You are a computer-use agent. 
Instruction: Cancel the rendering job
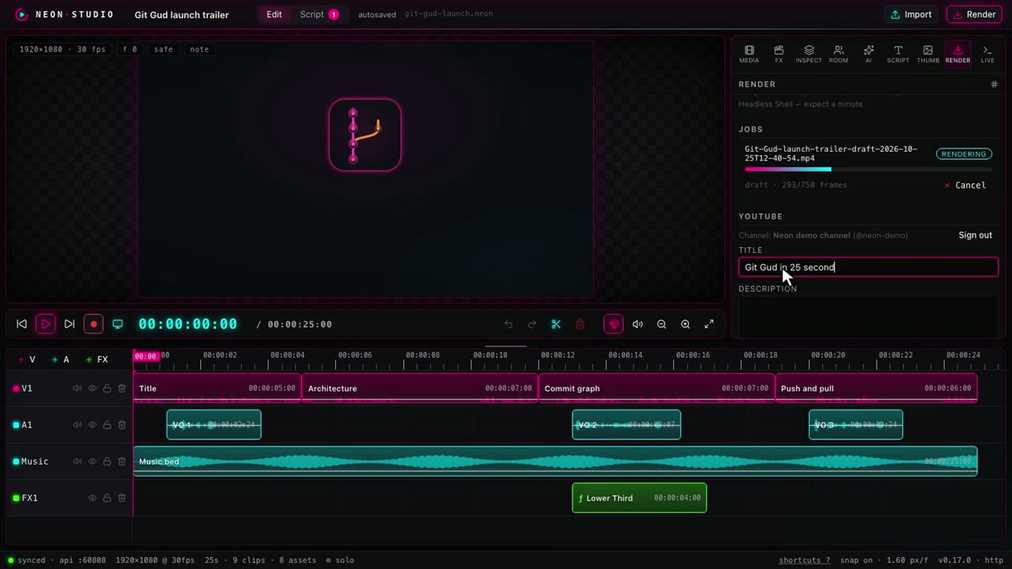coord(965,185)
